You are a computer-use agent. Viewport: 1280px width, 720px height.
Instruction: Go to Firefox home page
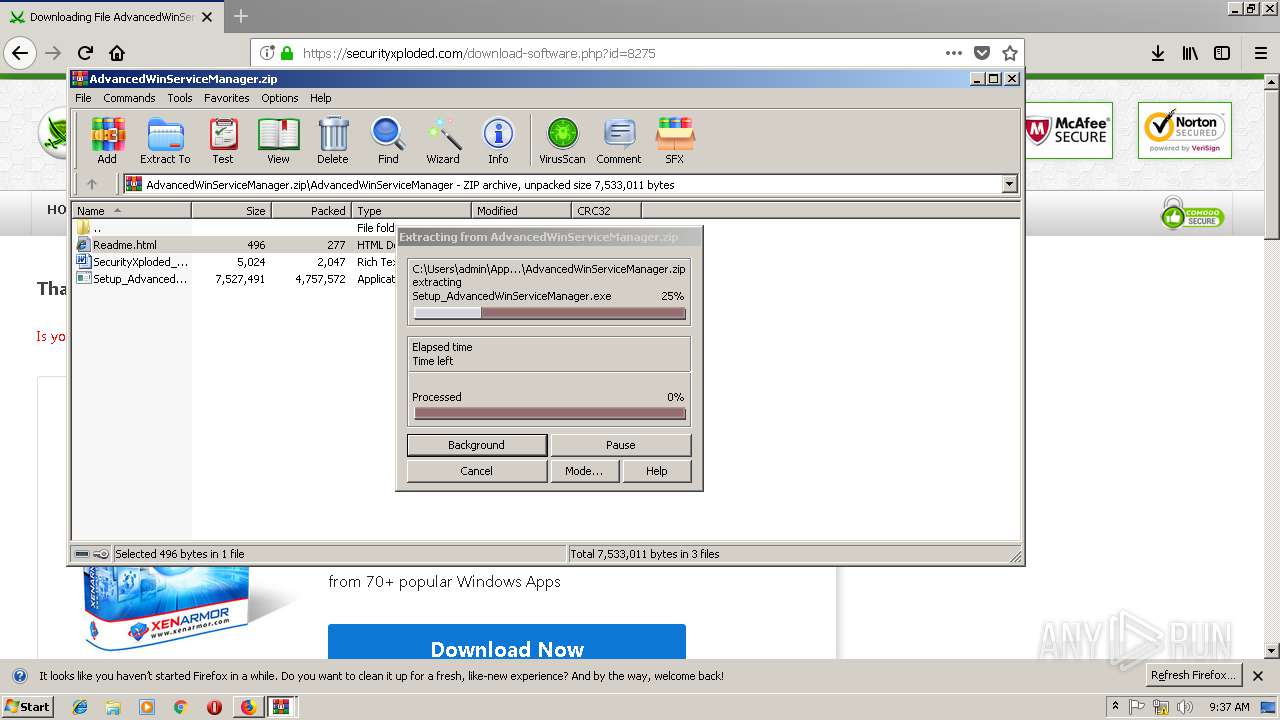pyautogui.click(x=117, y=53)
